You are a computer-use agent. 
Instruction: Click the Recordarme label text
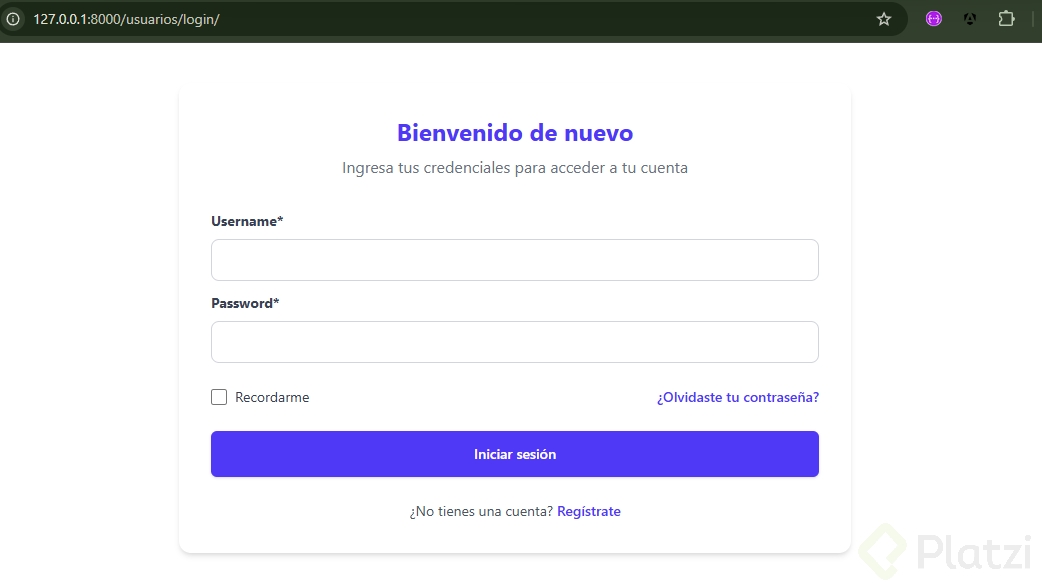pyautogui.click(x=272, y=397)
